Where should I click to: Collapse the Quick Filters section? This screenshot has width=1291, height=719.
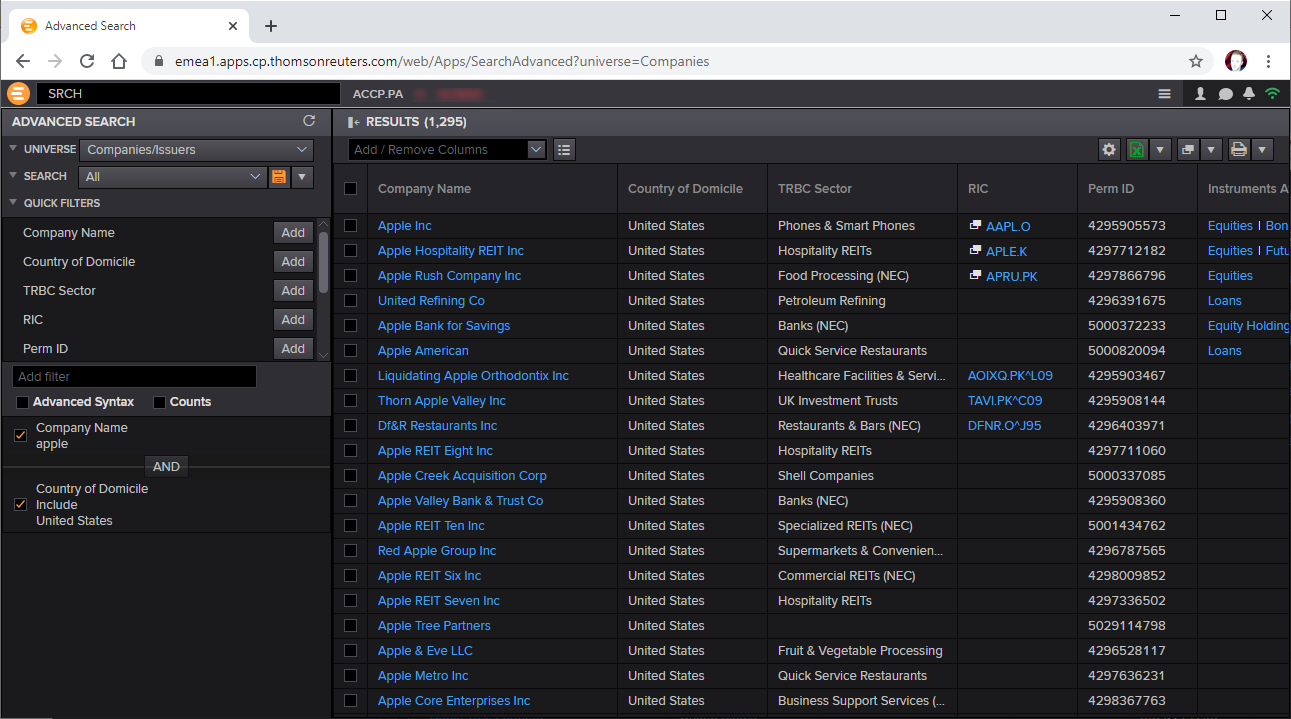point(13,203)
